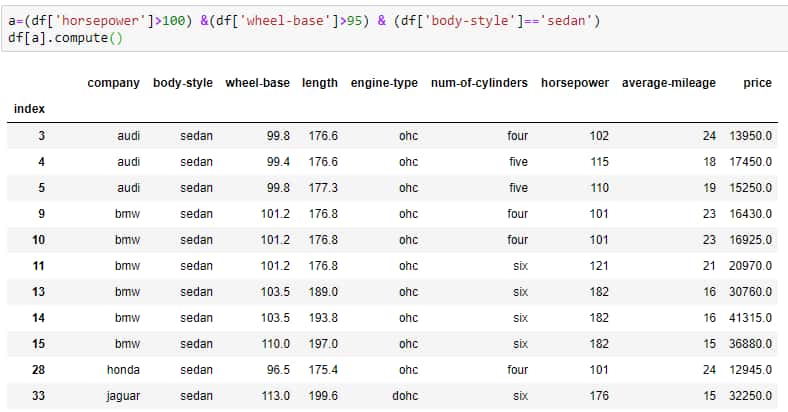Viewport: 788px width, 412px height.
Task: Click 'six' cylinders cell in jaguar row
Action: 521,396
